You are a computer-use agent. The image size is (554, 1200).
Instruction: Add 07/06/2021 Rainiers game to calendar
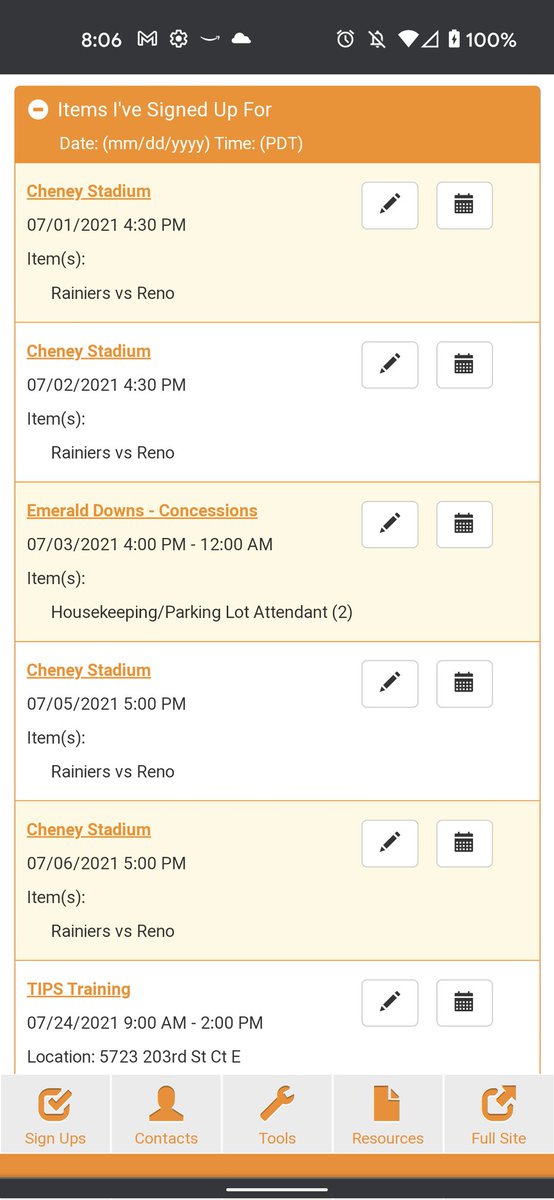[x=464, y=843]
